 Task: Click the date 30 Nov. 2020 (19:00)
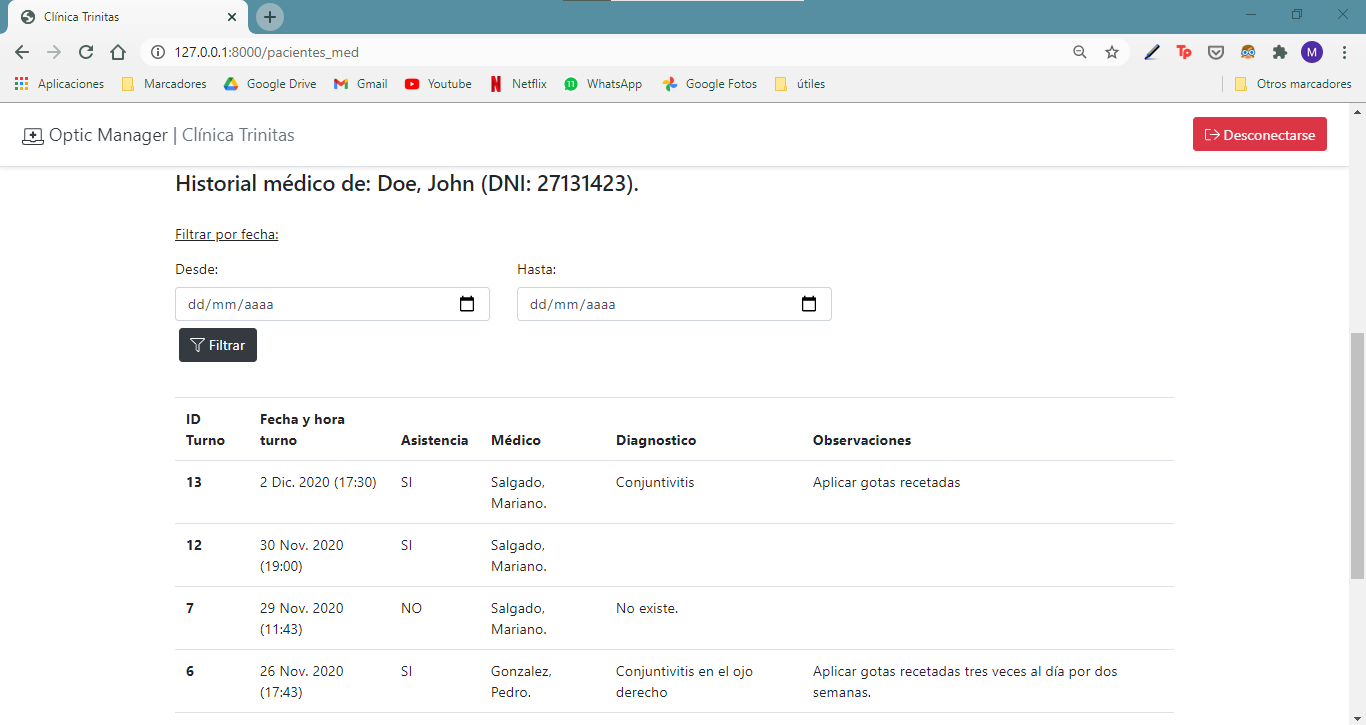(x=302, y=555)
